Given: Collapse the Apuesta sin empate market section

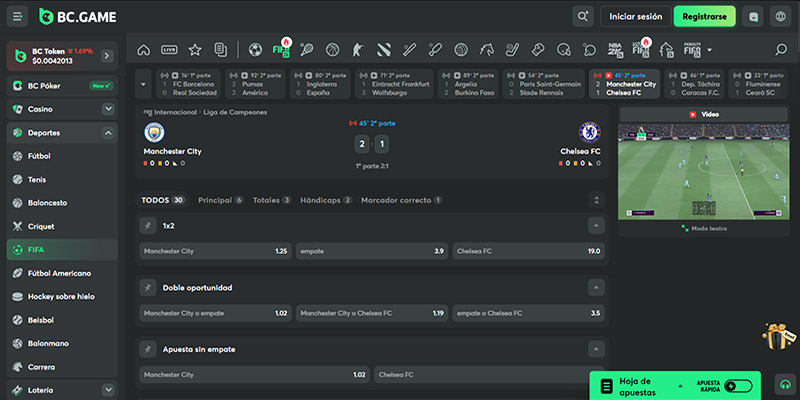Looking at the screenshot, I should coord(596,349).
